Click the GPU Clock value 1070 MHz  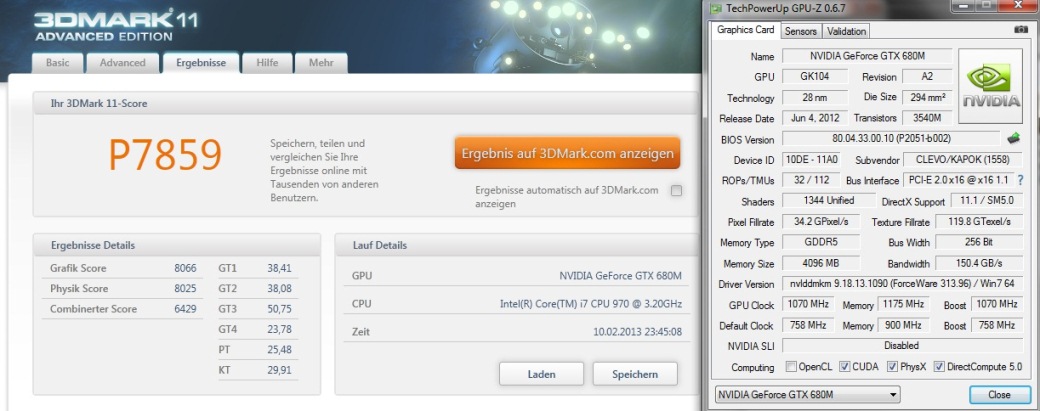[x=809, y=304]
